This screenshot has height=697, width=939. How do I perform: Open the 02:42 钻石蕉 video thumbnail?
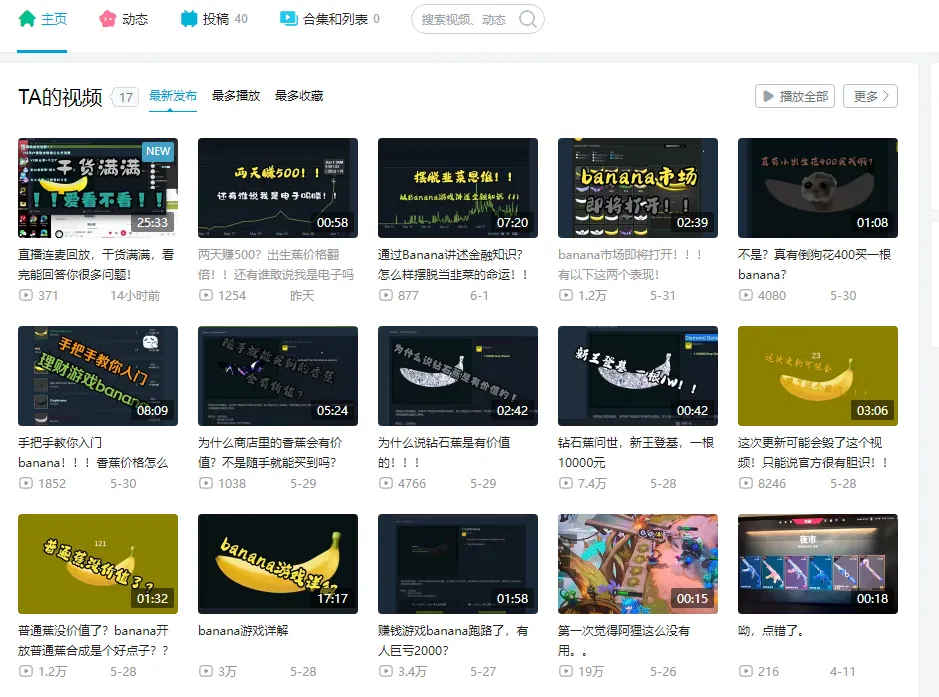(458, 376)
